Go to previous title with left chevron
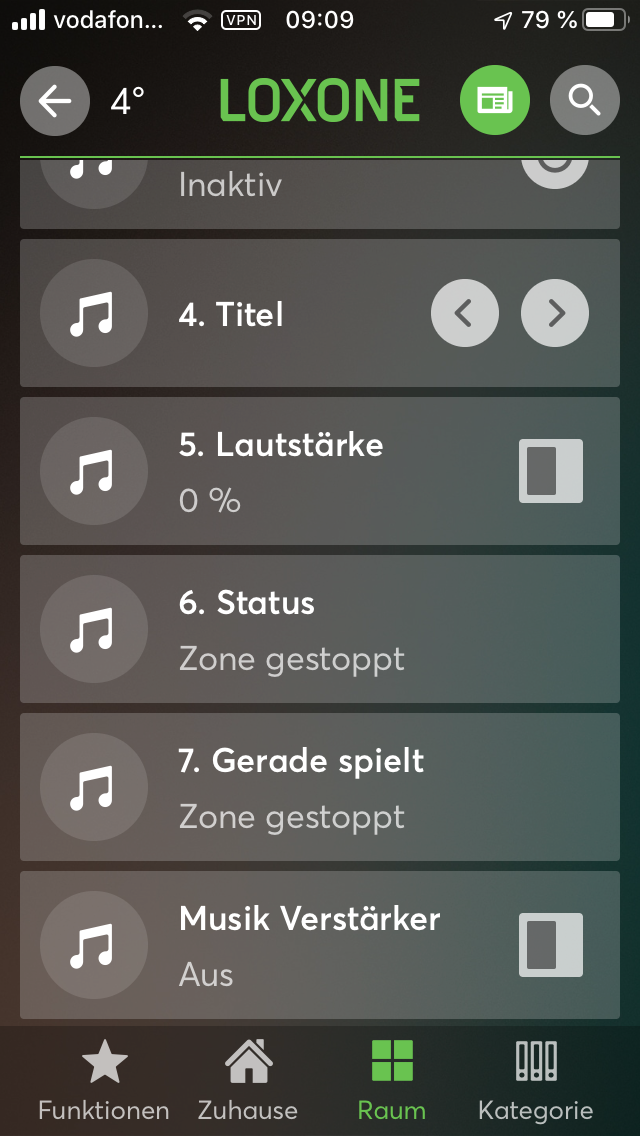 pyautogui.click(x=464, y=314)
